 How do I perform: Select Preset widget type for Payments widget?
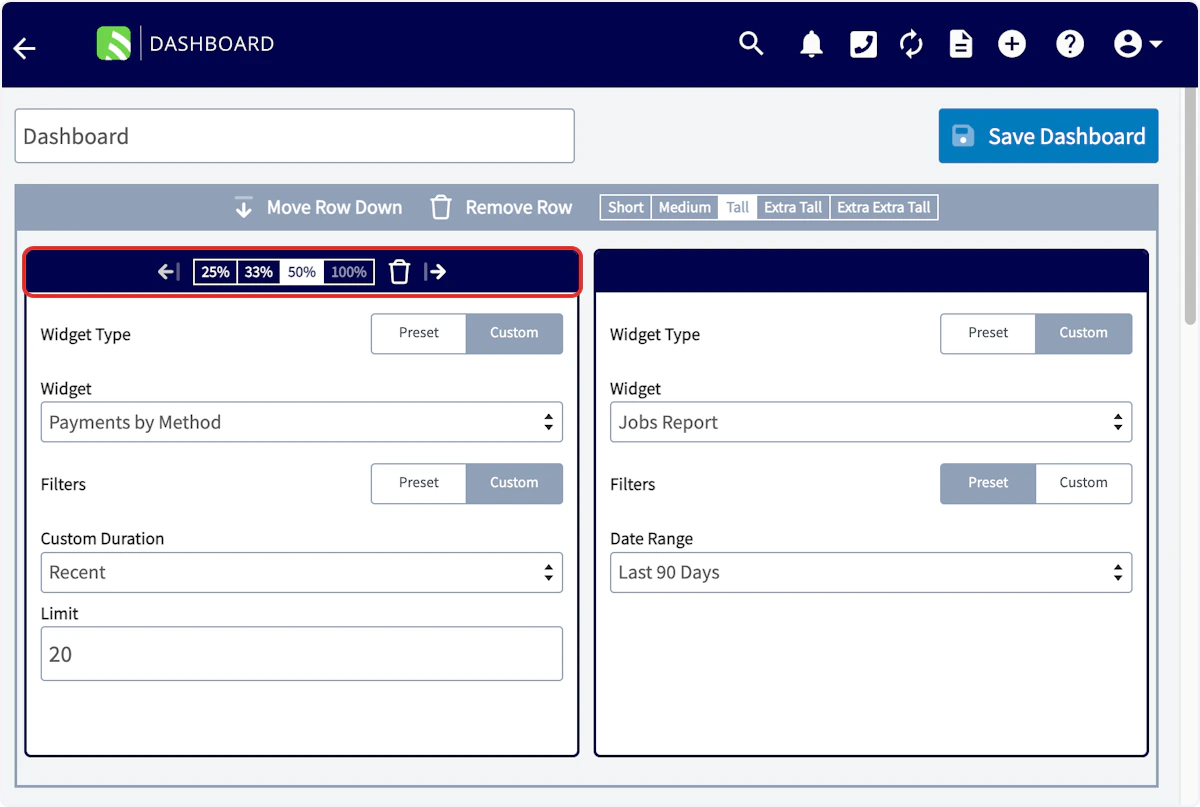419,333
